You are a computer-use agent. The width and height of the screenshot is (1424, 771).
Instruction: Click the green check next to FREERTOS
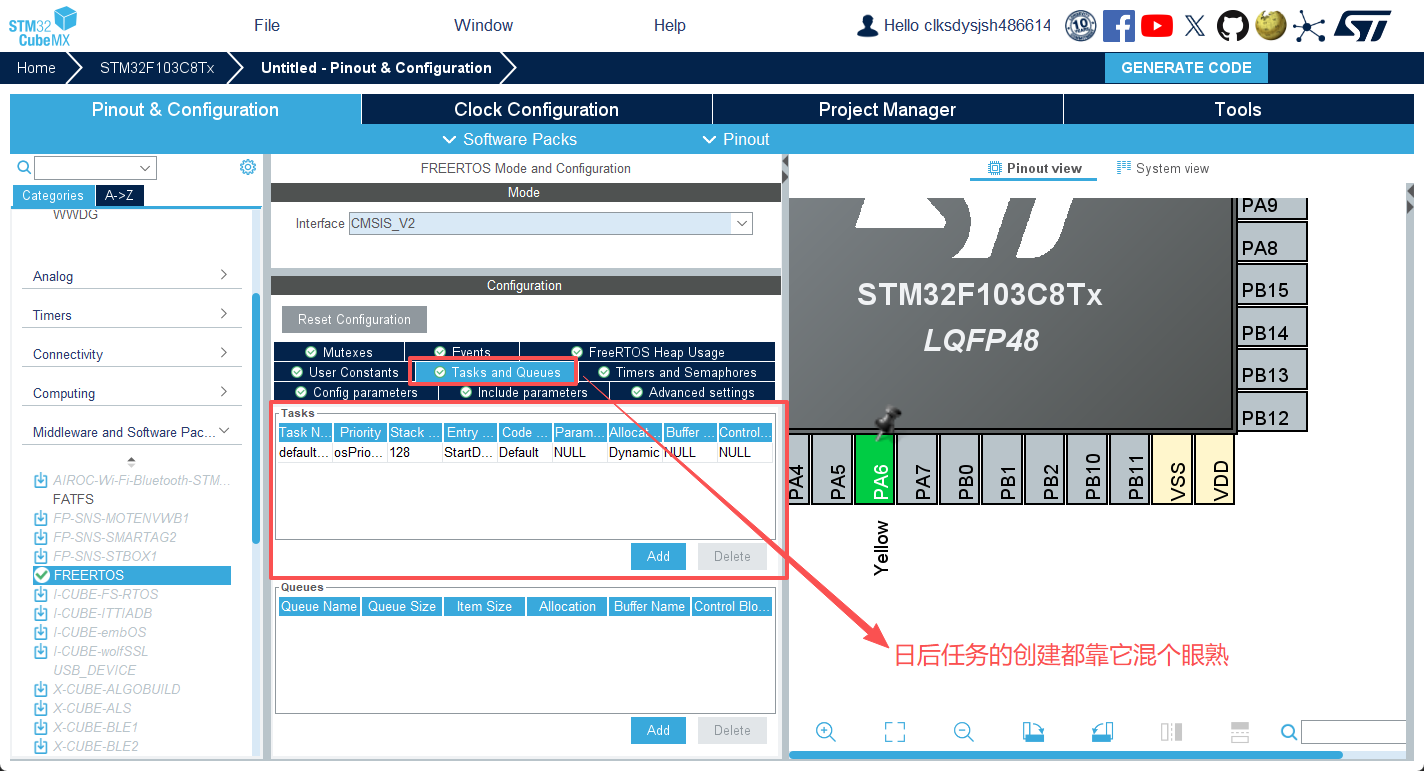tap(42, 575)
